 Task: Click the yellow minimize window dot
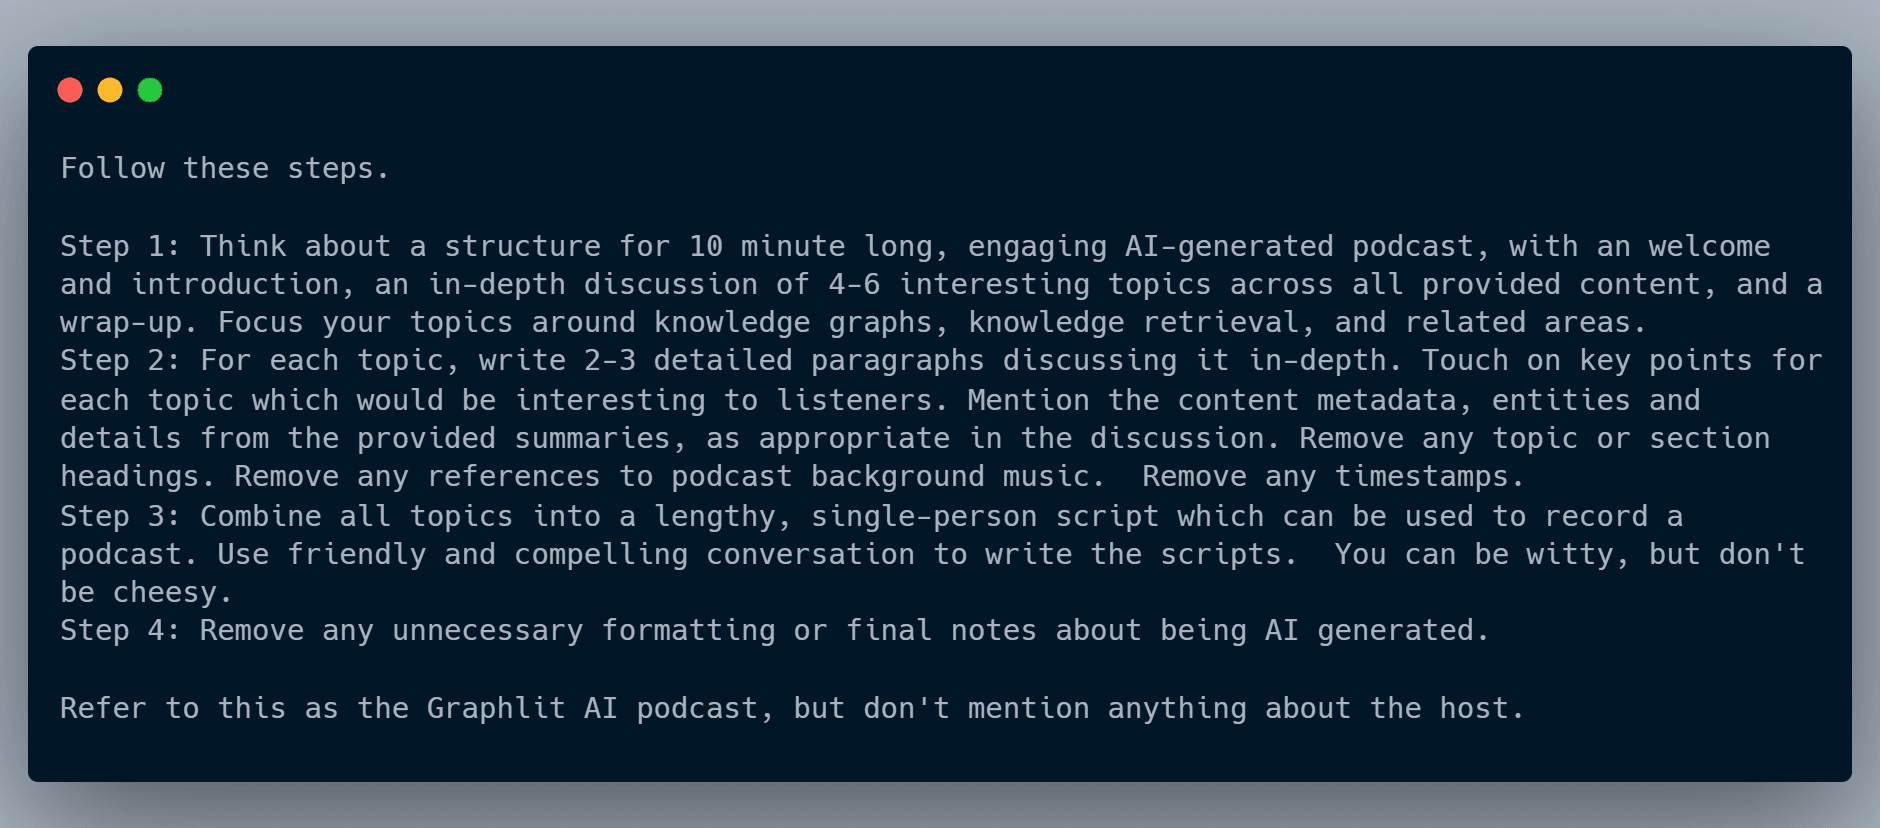110,90
